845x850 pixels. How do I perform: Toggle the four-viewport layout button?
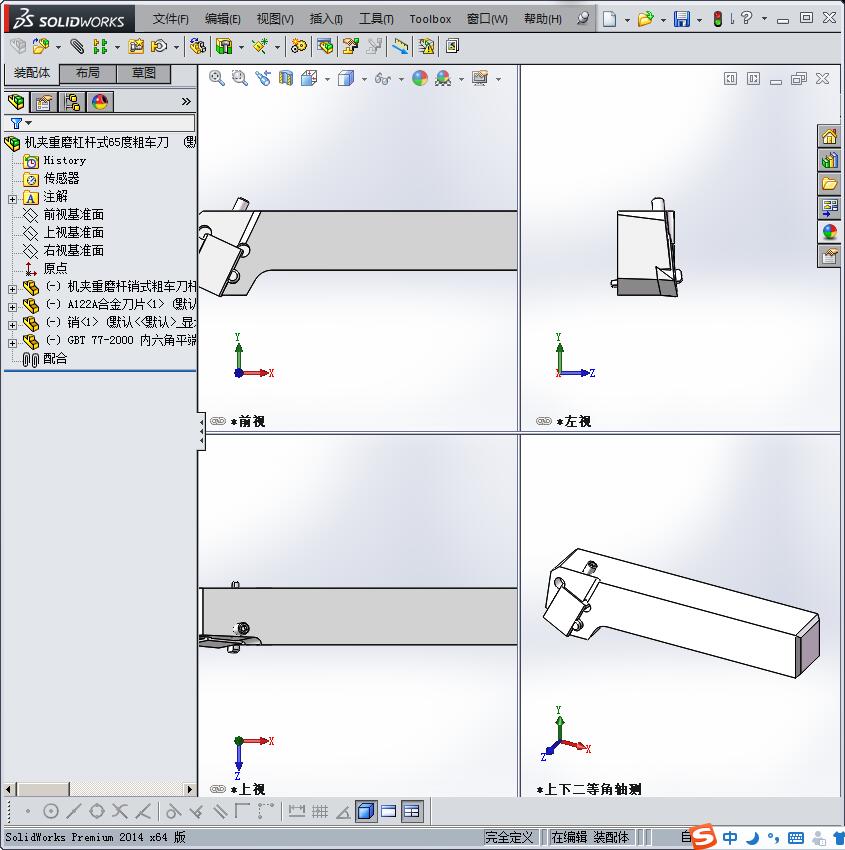[412, 812]
